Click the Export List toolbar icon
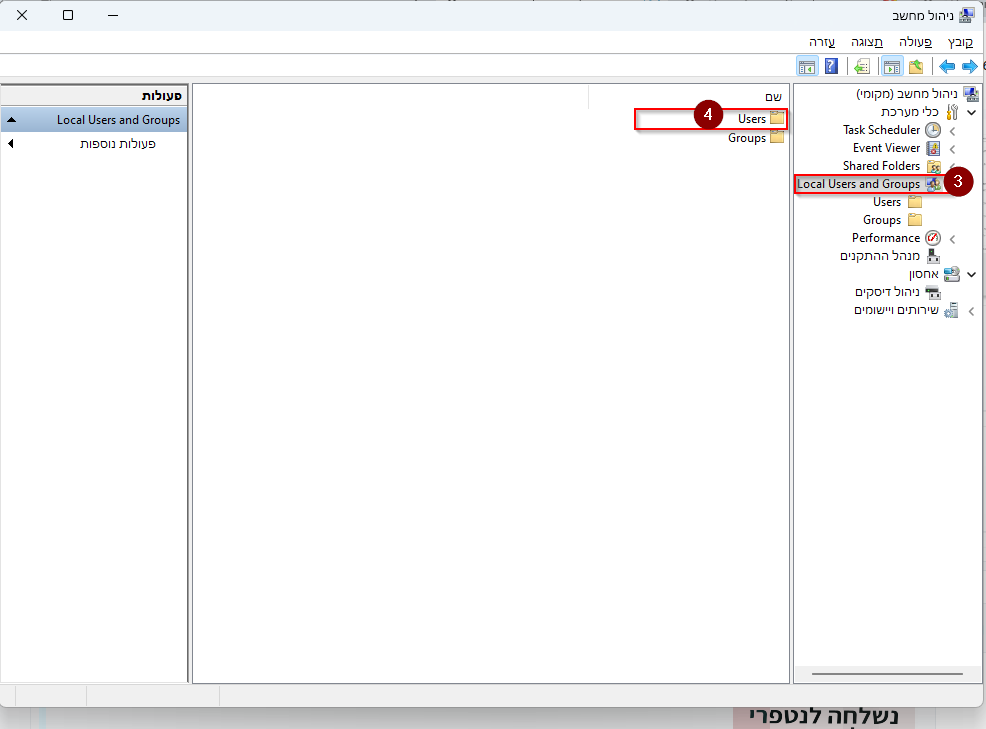Screen dimensions: 986x729 [861, 67]
